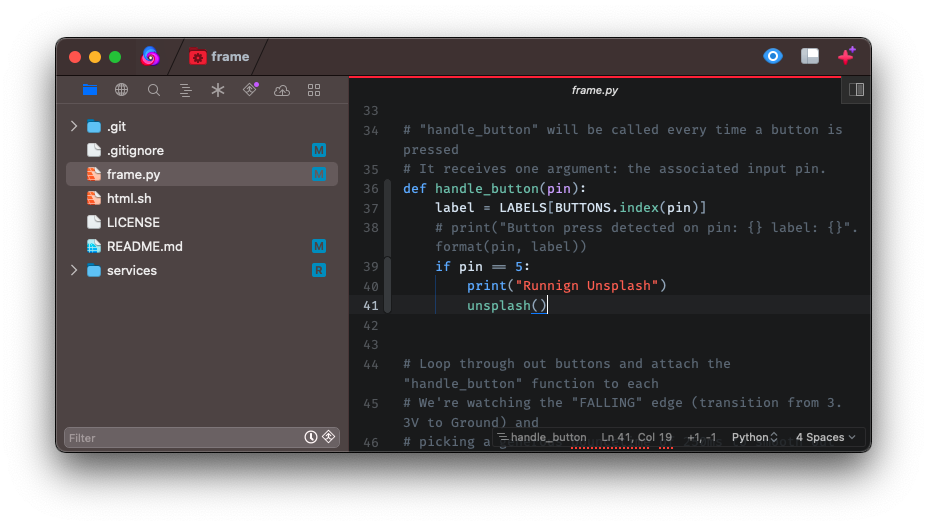This screenshot has width=927, height=526.
Task: Click the handle_button symbol in status bar
Action: [542, 437]
